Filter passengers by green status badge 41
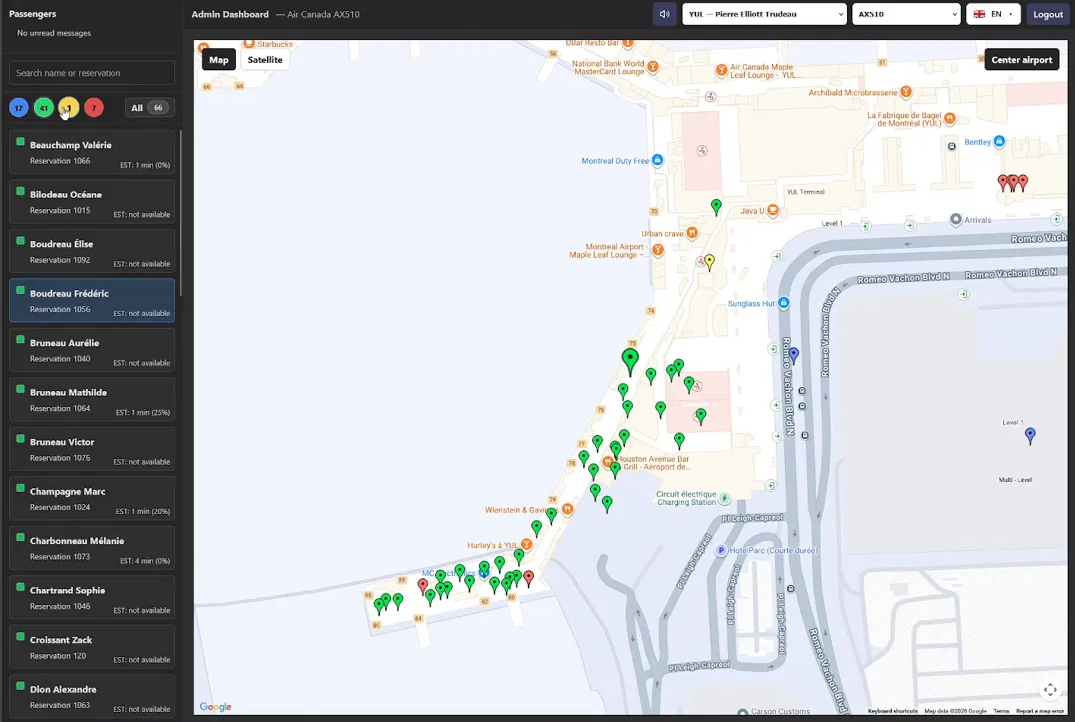 [x=44, y=108]
